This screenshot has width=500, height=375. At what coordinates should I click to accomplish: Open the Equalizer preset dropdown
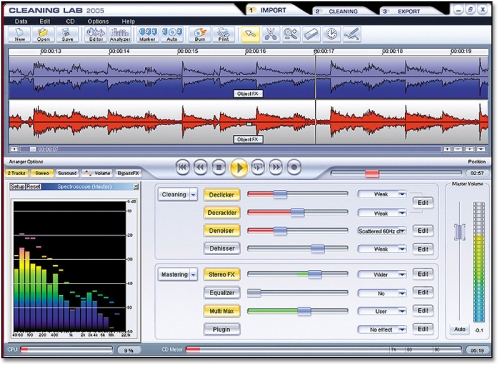pos(382,293)
